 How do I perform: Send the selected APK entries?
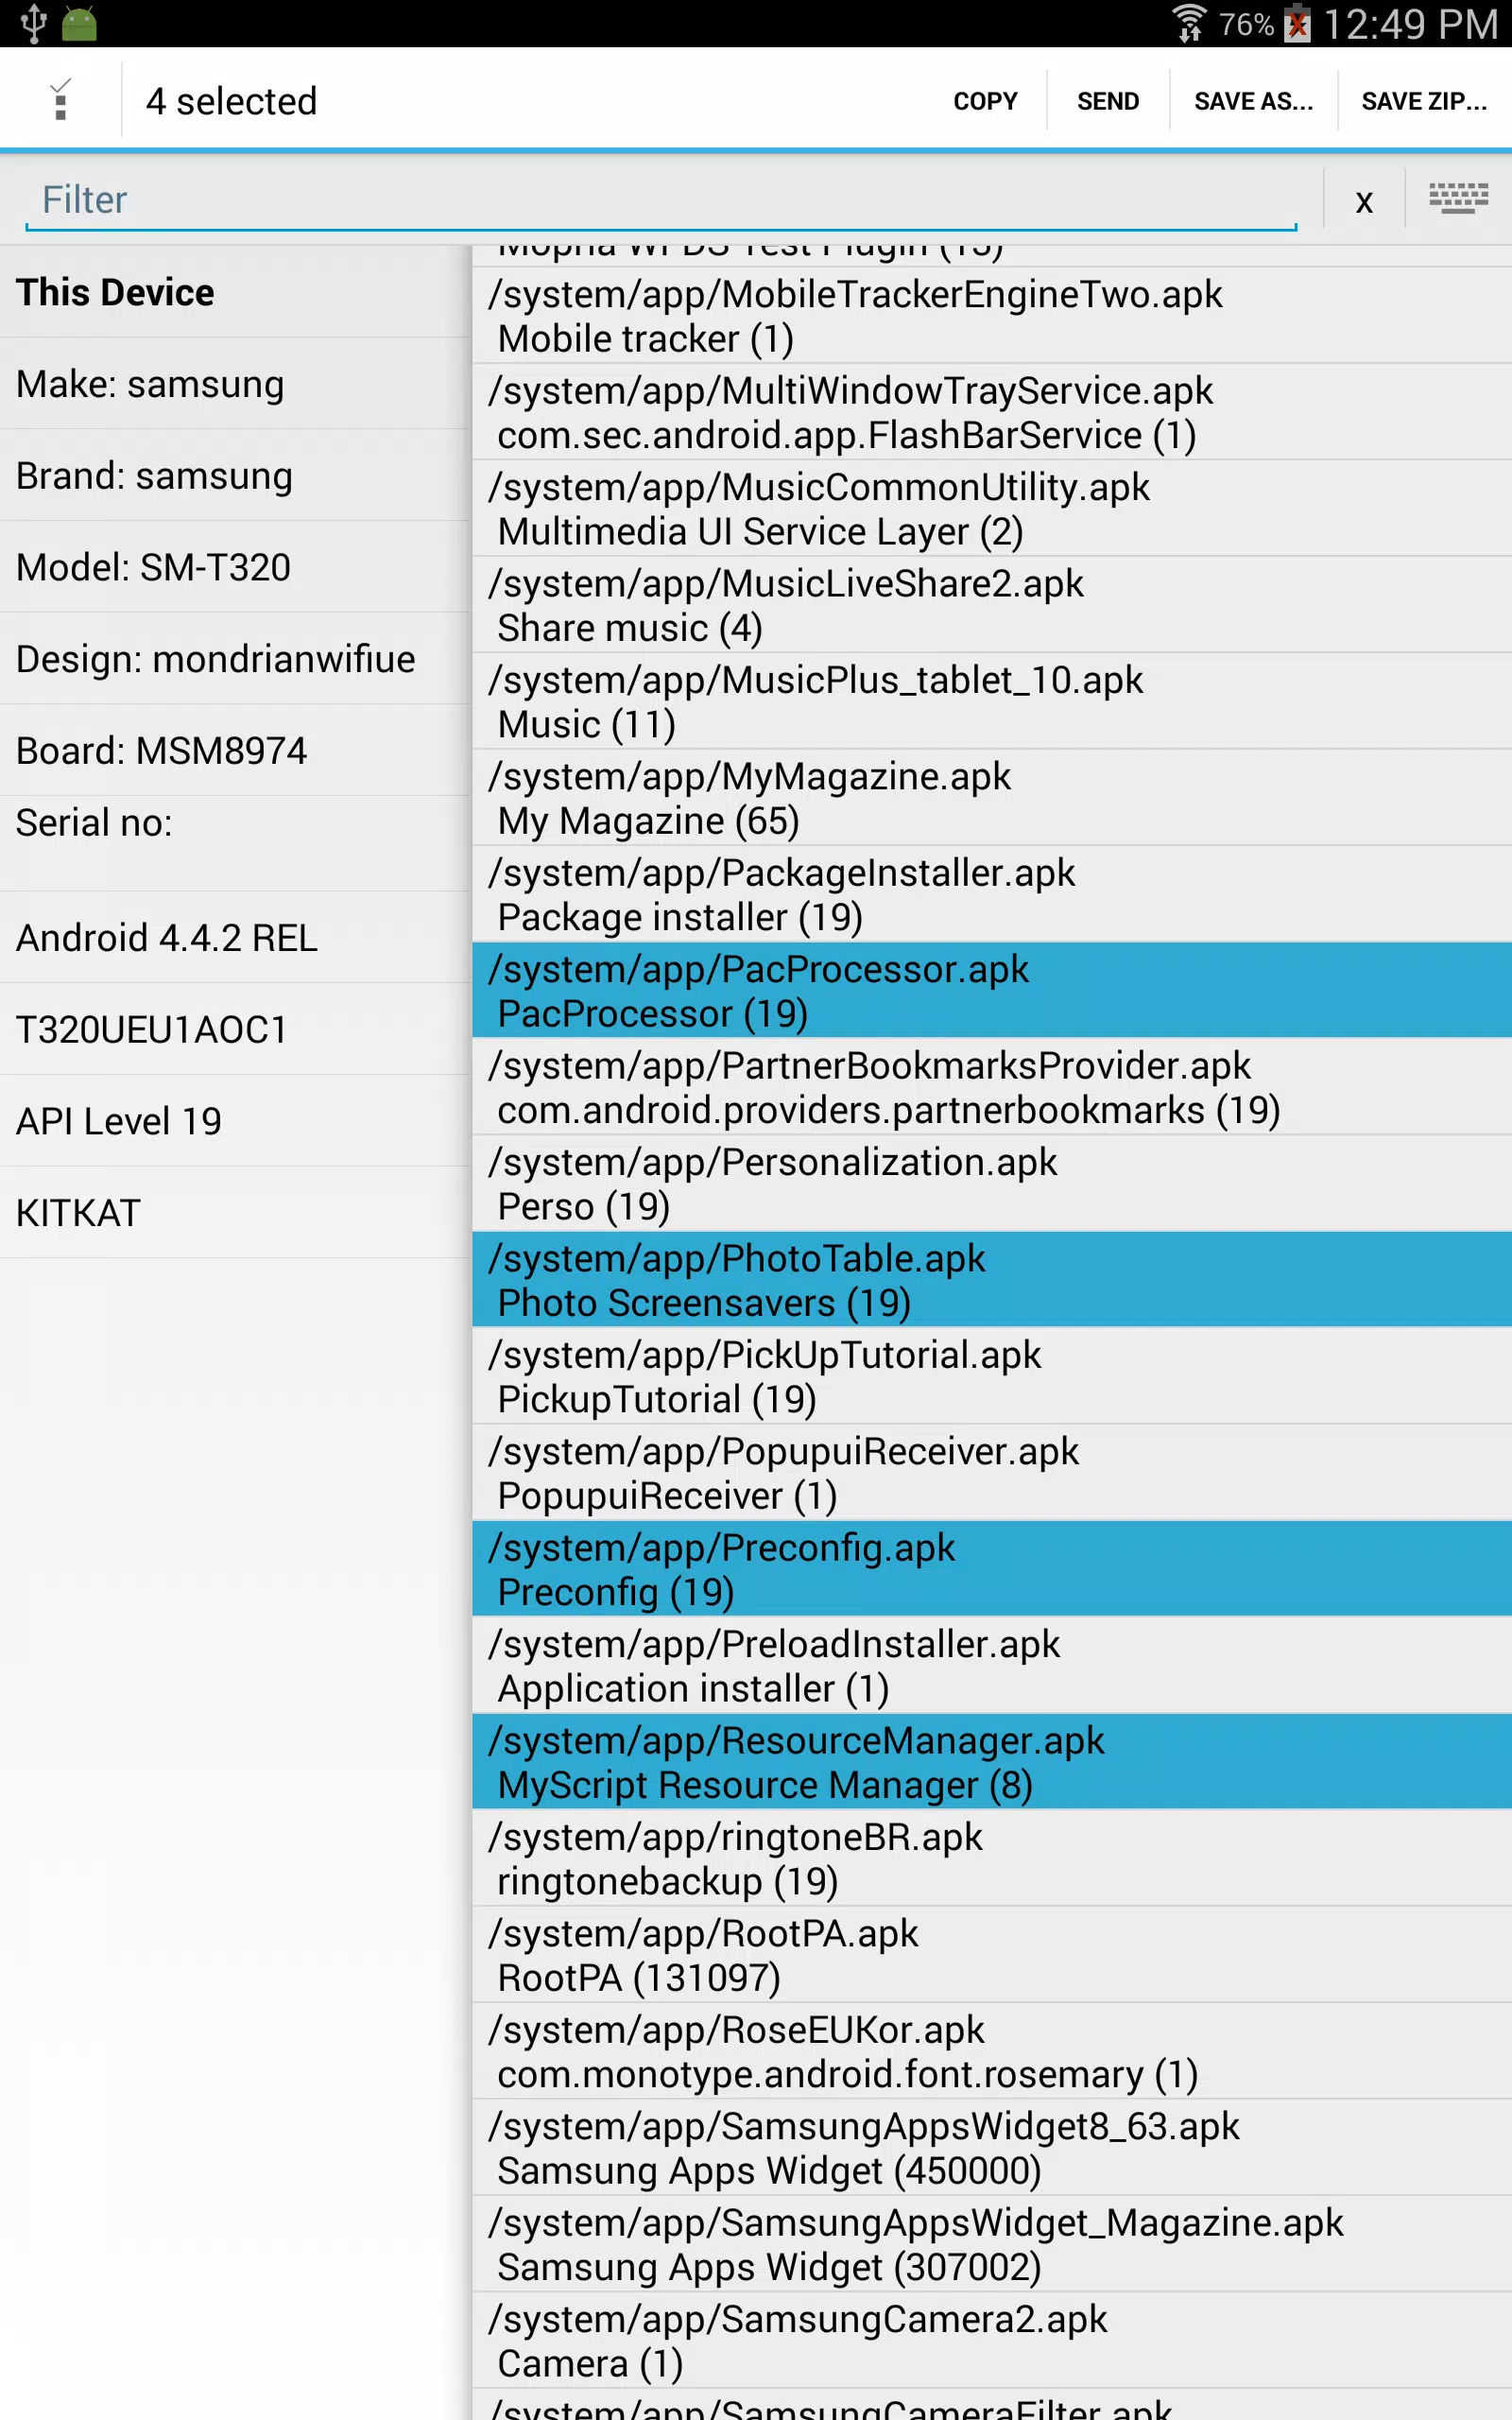[x=1108, y=101]
